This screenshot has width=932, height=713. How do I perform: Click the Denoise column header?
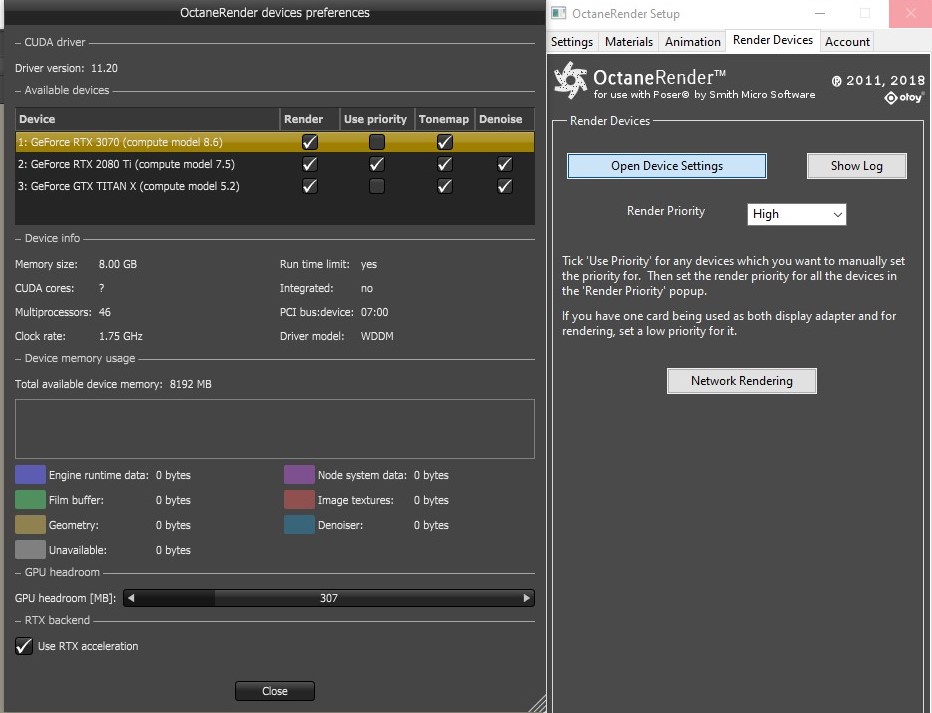tap(505, 119)
